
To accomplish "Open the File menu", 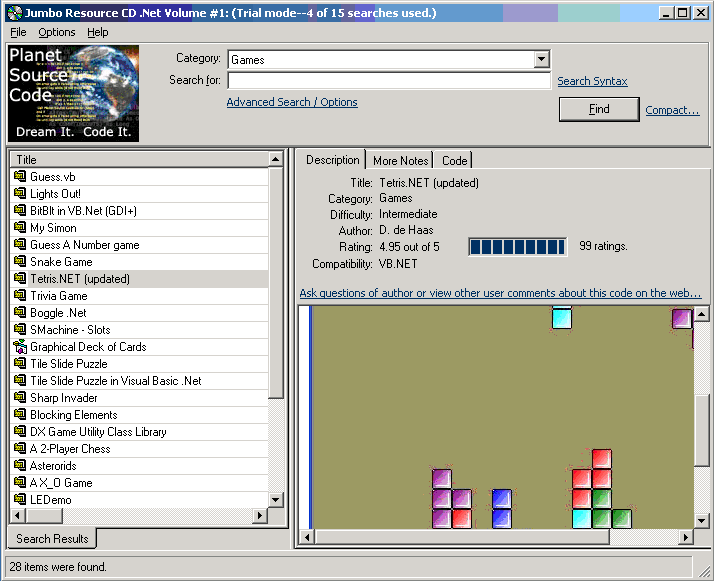I will pos(18,32).
